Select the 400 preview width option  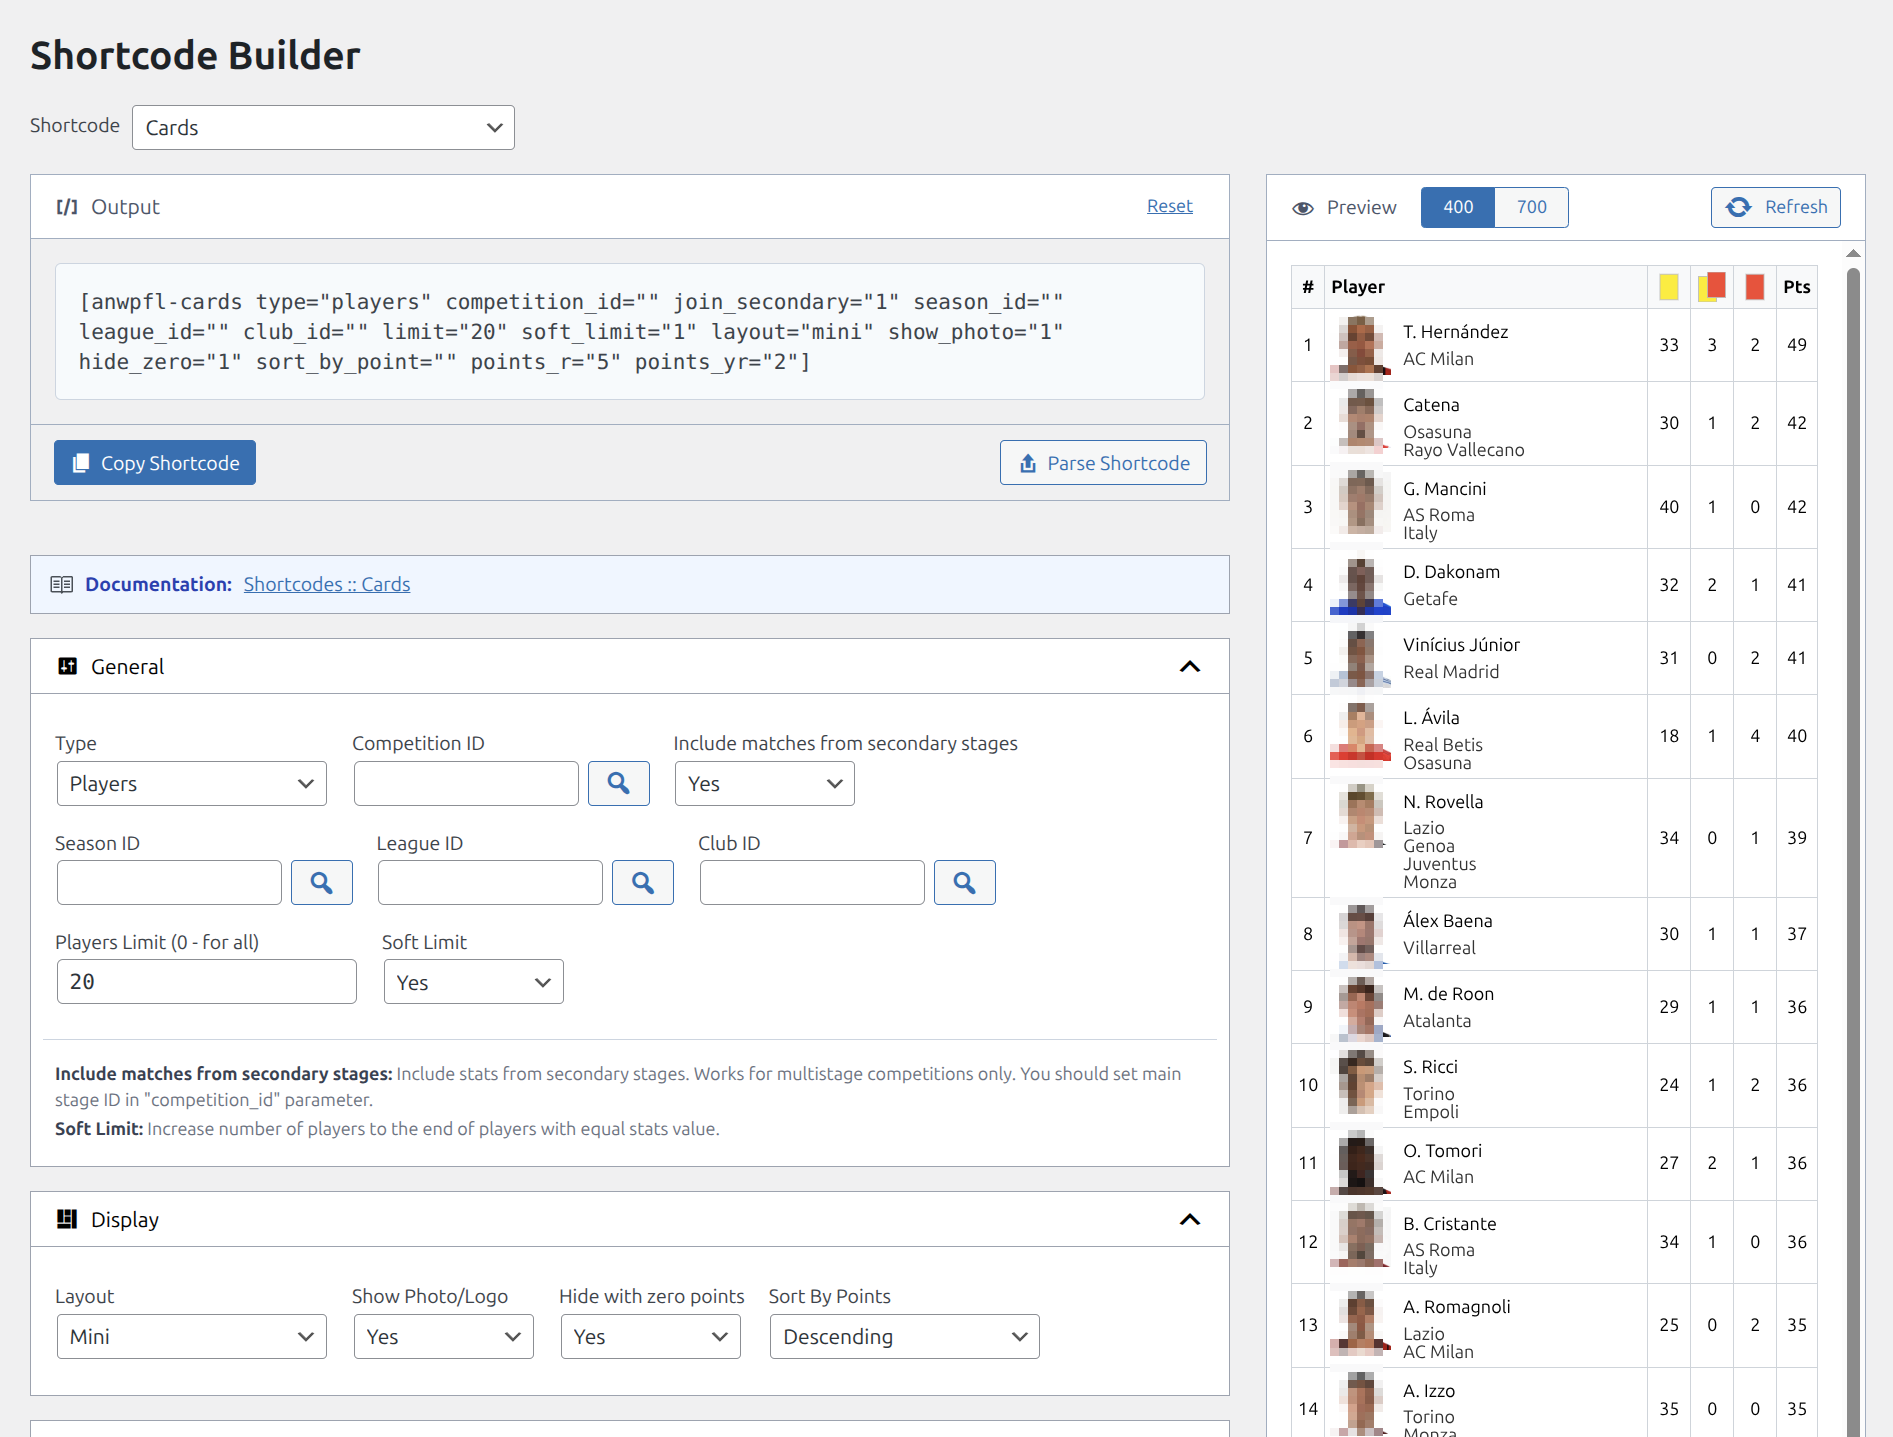[x=1457, y=207]
